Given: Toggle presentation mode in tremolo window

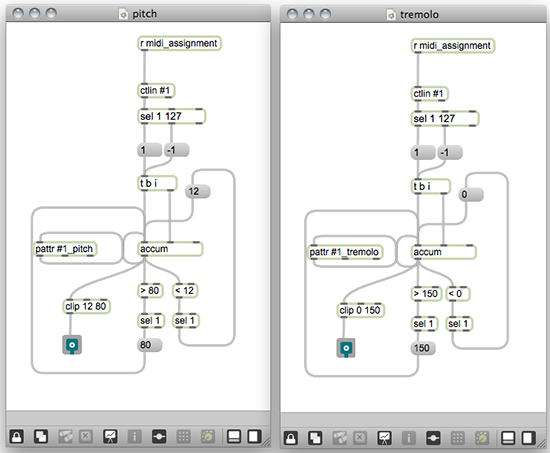Looking at the screenshot, I should [384, 438].
